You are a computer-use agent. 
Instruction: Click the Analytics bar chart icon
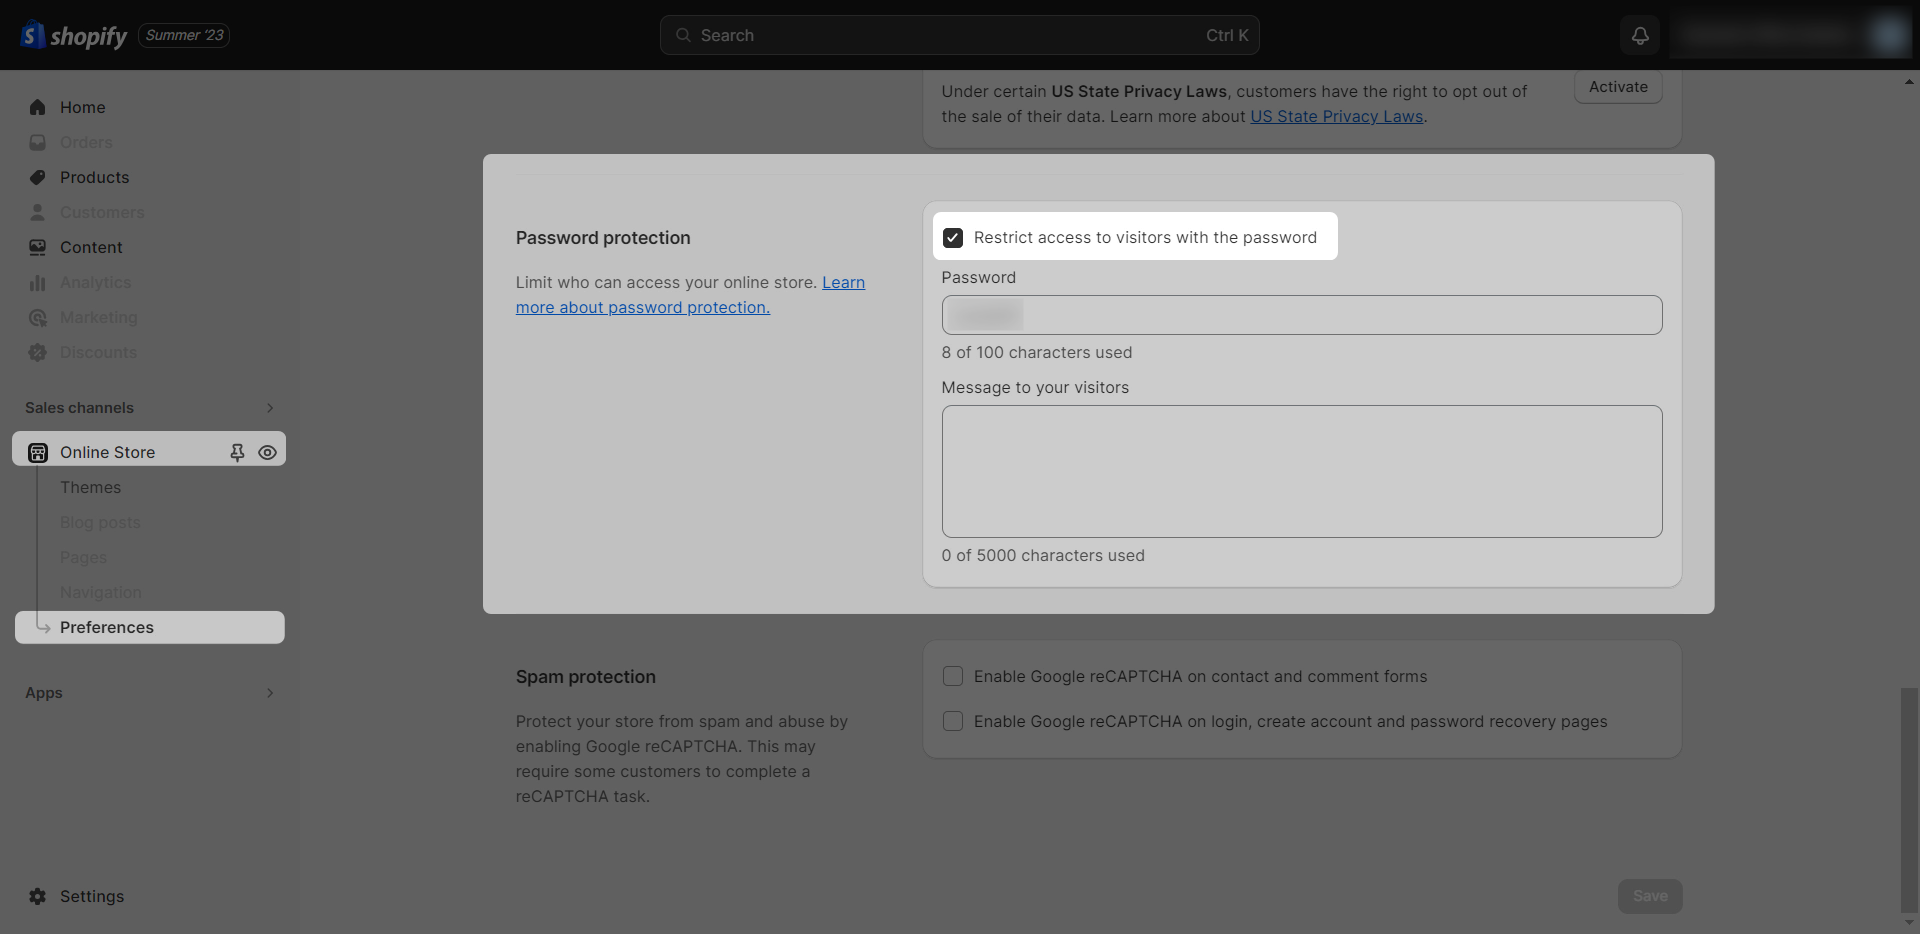click(37, 282)
